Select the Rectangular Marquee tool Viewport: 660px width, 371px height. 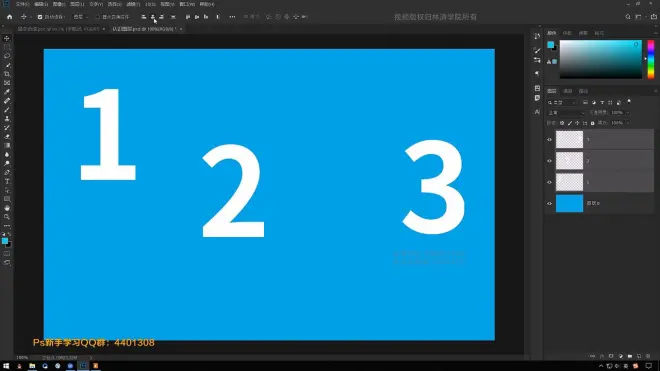[x=7, y=47]
